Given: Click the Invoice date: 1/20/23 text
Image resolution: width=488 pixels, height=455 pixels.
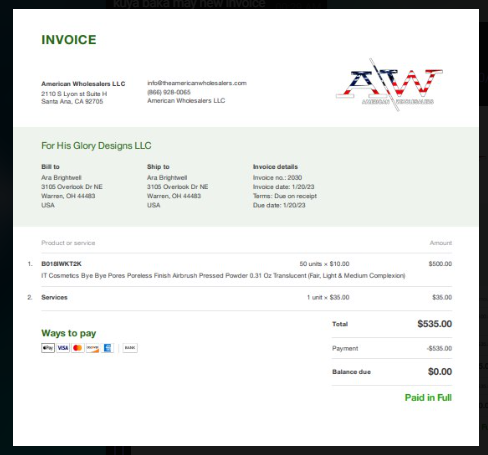Looking at the screenshot, I should [283, 187].
